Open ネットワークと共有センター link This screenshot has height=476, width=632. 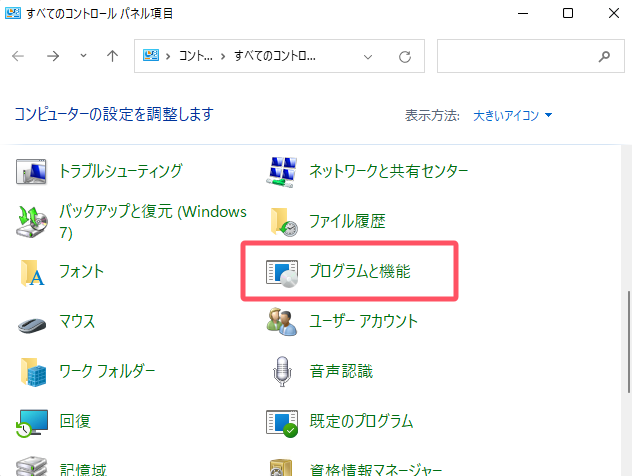coord(389,171)
